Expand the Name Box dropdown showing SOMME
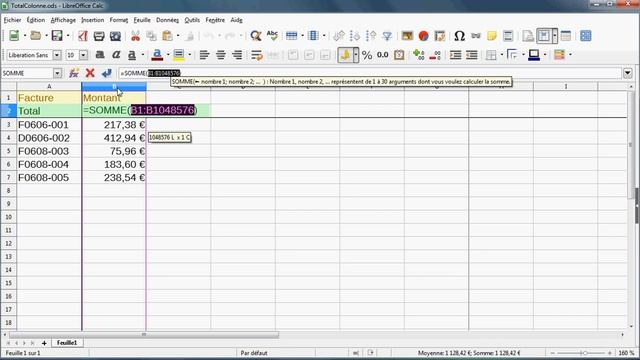 tap(57, 73)
